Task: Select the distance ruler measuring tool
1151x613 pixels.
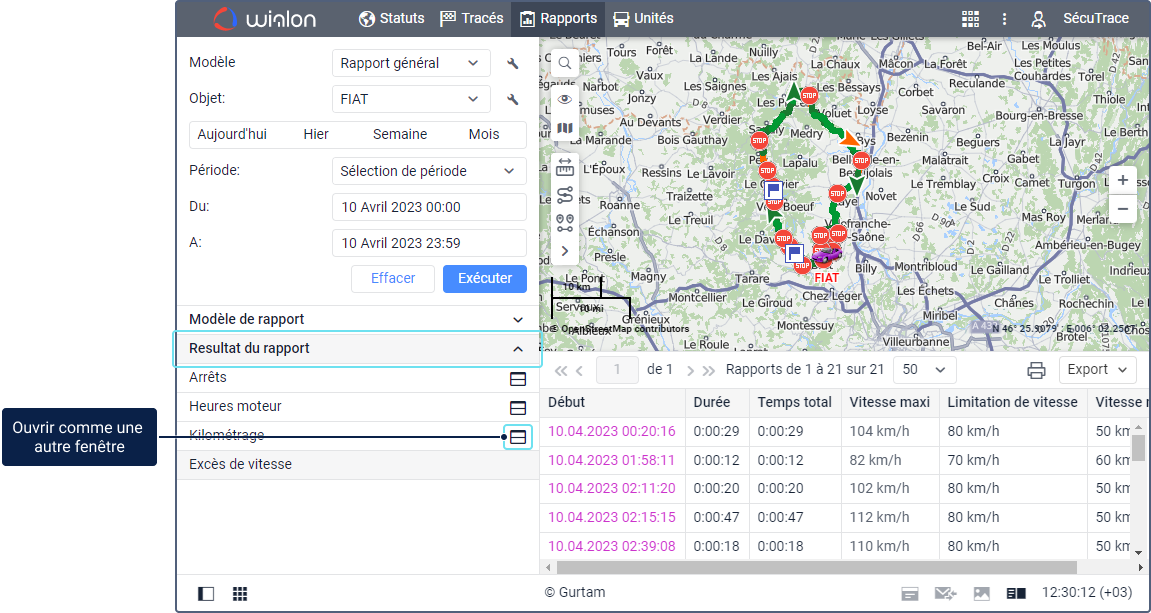Action: [565, 166]
